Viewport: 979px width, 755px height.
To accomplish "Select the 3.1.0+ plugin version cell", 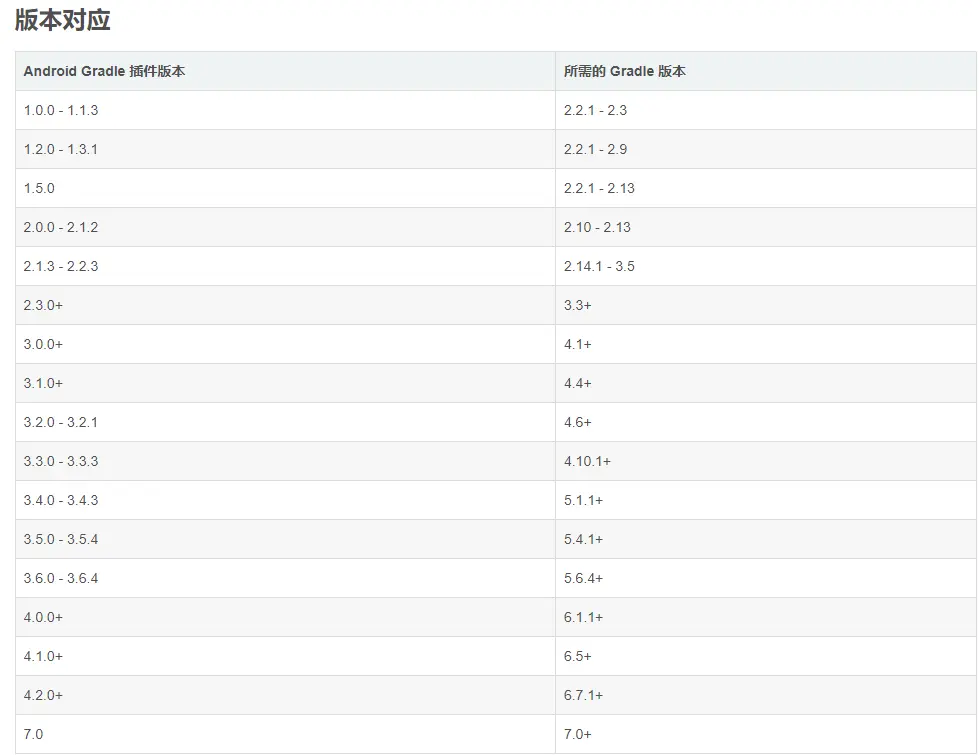I will point(43,383).
